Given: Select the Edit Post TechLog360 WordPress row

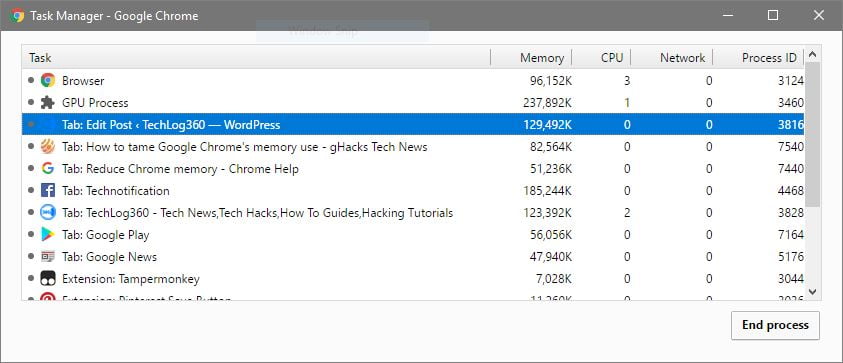Looking at the screenshot, I should [413, 125].
